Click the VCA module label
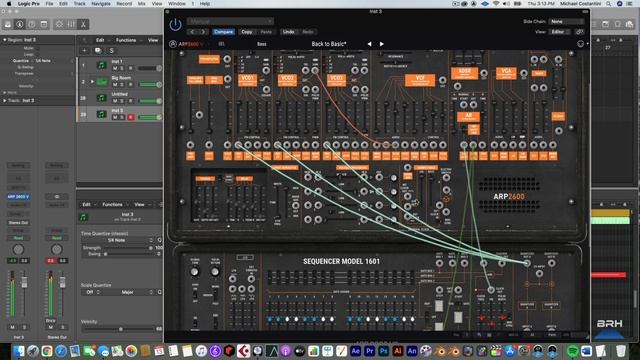 coord(506,73)
